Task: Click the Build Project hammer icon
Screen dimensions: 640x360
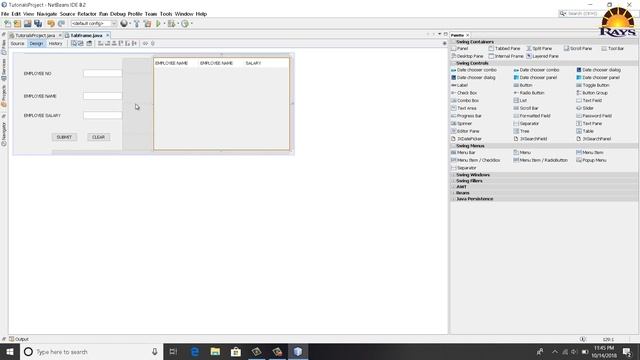Action: tap(137, 24)
